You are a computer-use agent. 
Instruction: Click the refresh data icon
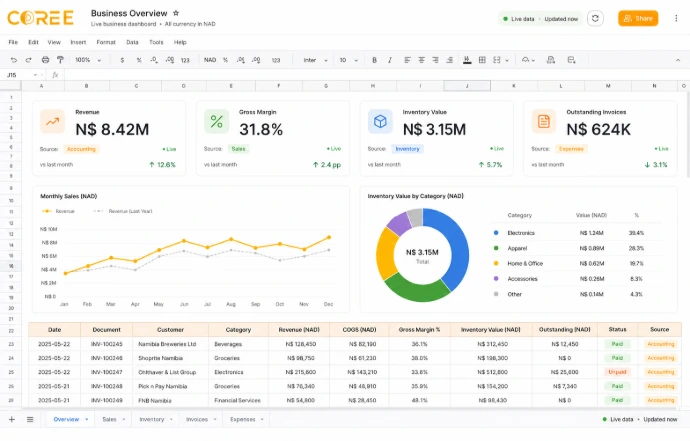coord(595,18)
